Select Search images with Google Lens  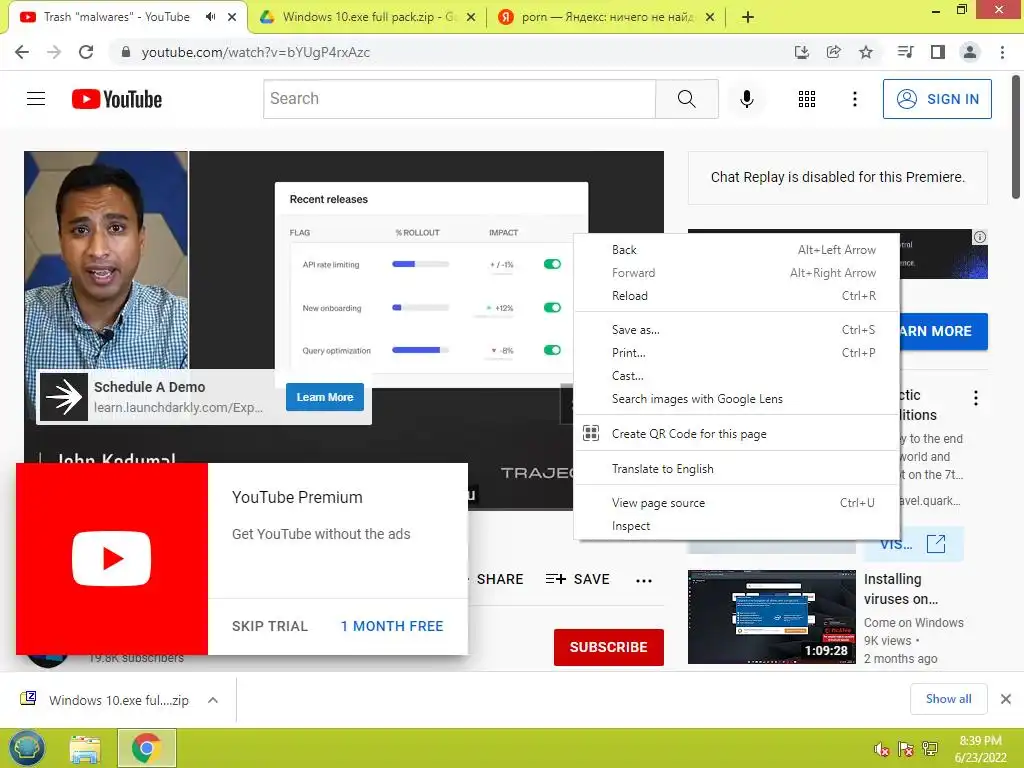pos(737,399)
